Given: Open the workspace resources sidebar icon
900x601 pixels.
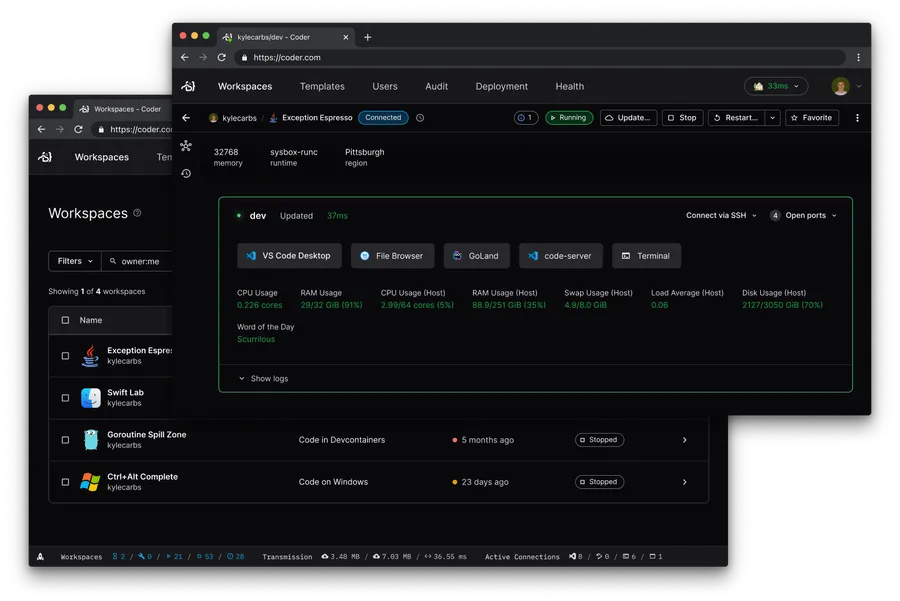Looking at the screenshot, I should [x=185, y=146].
